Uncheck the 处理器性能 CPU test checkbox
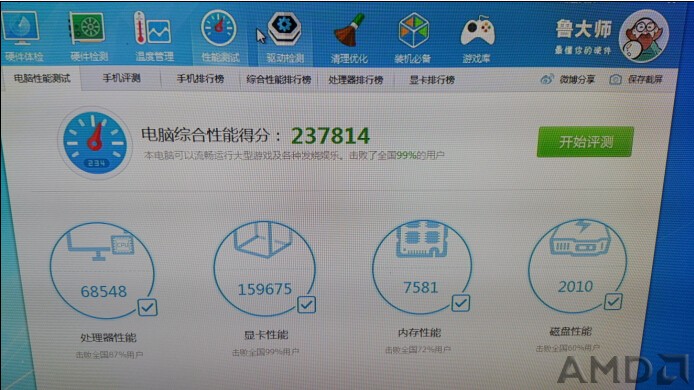694x390 pixels. tap(147, 307)
